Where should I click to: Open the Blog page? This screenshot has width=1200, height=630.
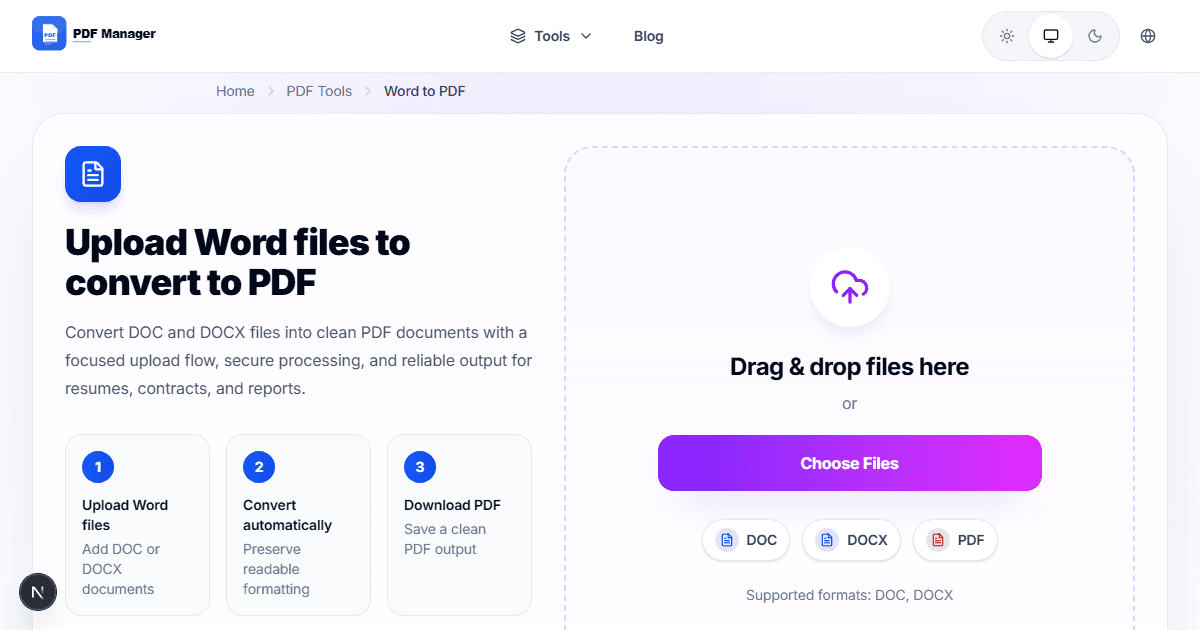coord(649,36)
